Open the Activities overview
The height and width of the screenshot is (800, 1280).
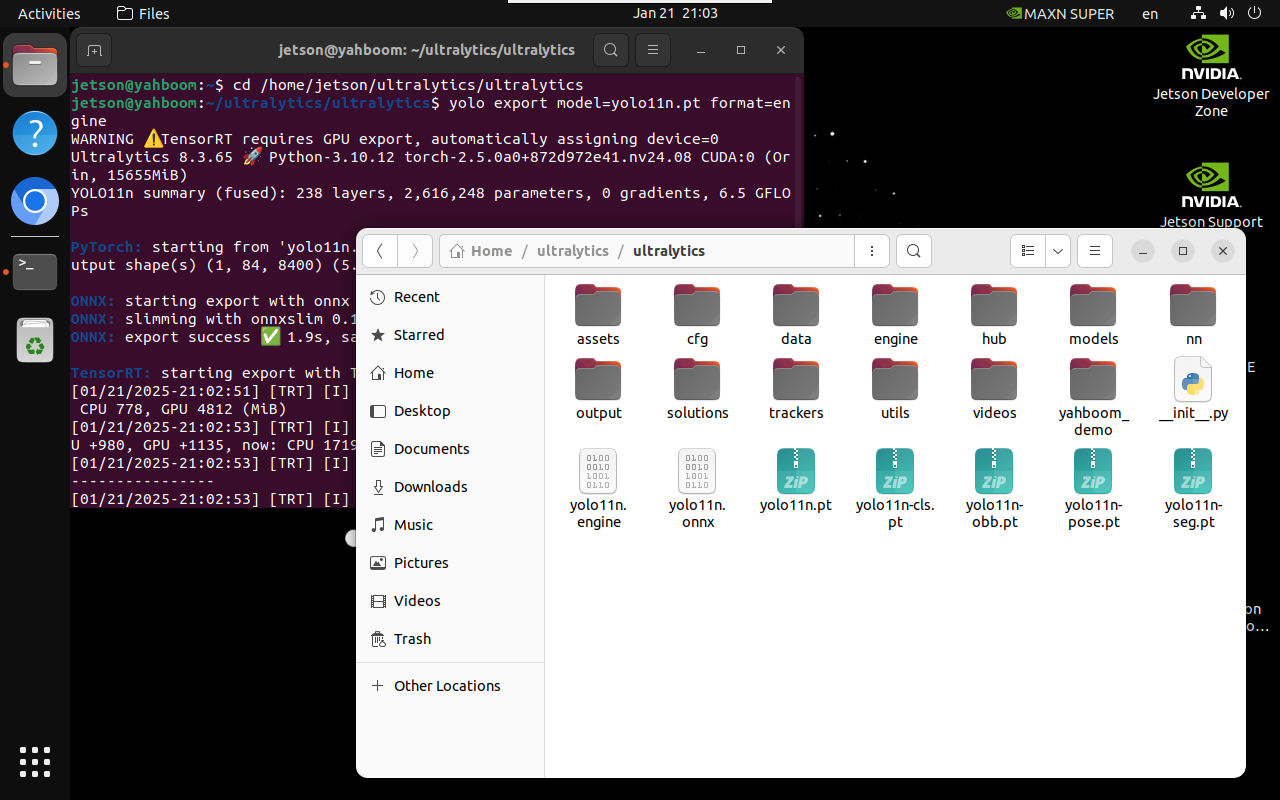click(49, 13)
